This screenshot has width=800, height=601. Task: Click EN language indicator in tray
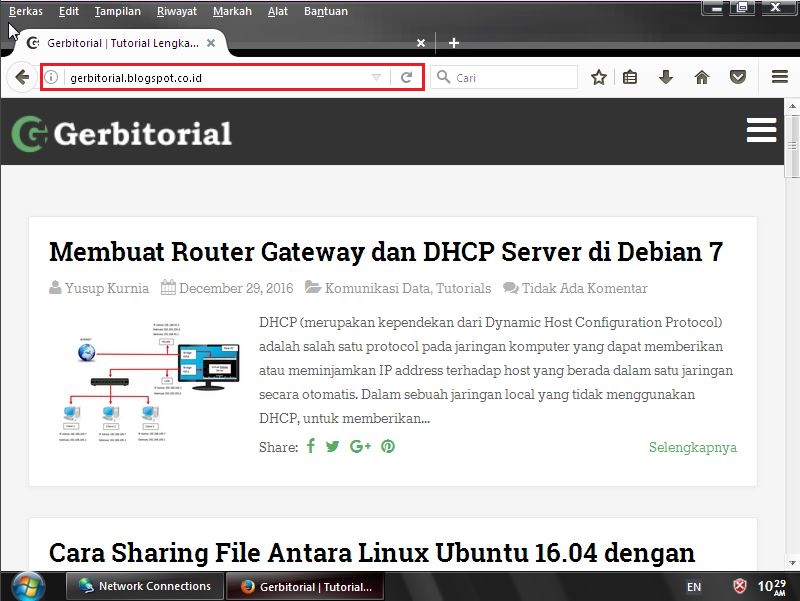point(693,587)
